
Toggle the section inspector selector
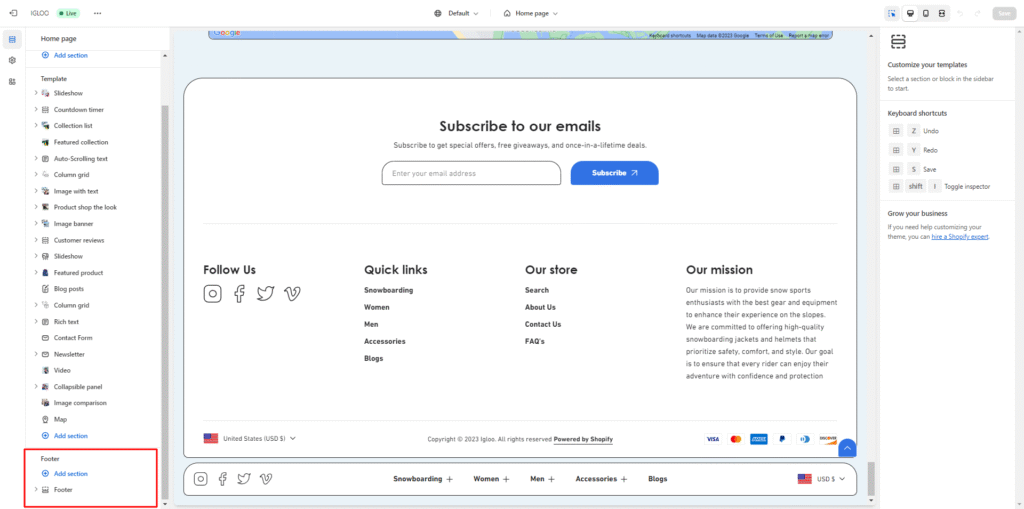tap(891, 13)
